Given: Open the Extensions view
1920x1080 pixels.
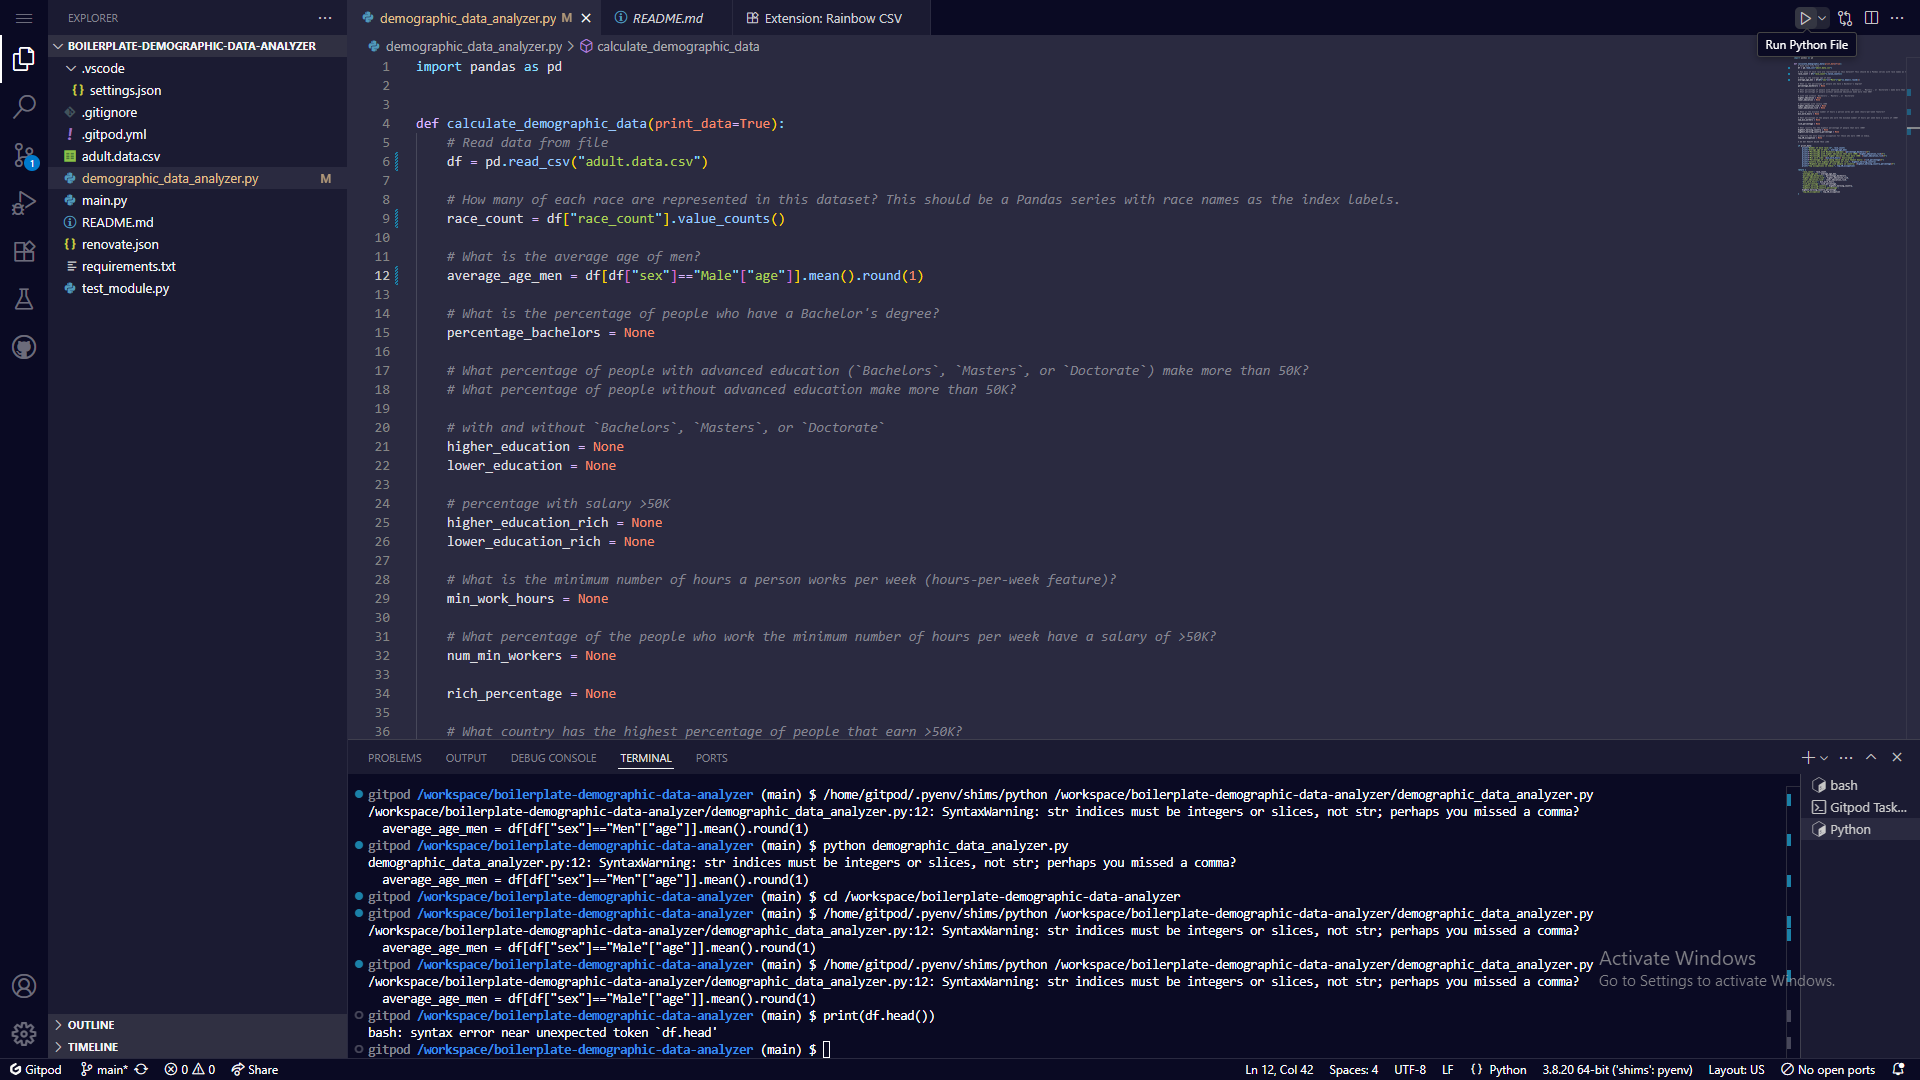Looking at the screenshot, I should [24, 251].
